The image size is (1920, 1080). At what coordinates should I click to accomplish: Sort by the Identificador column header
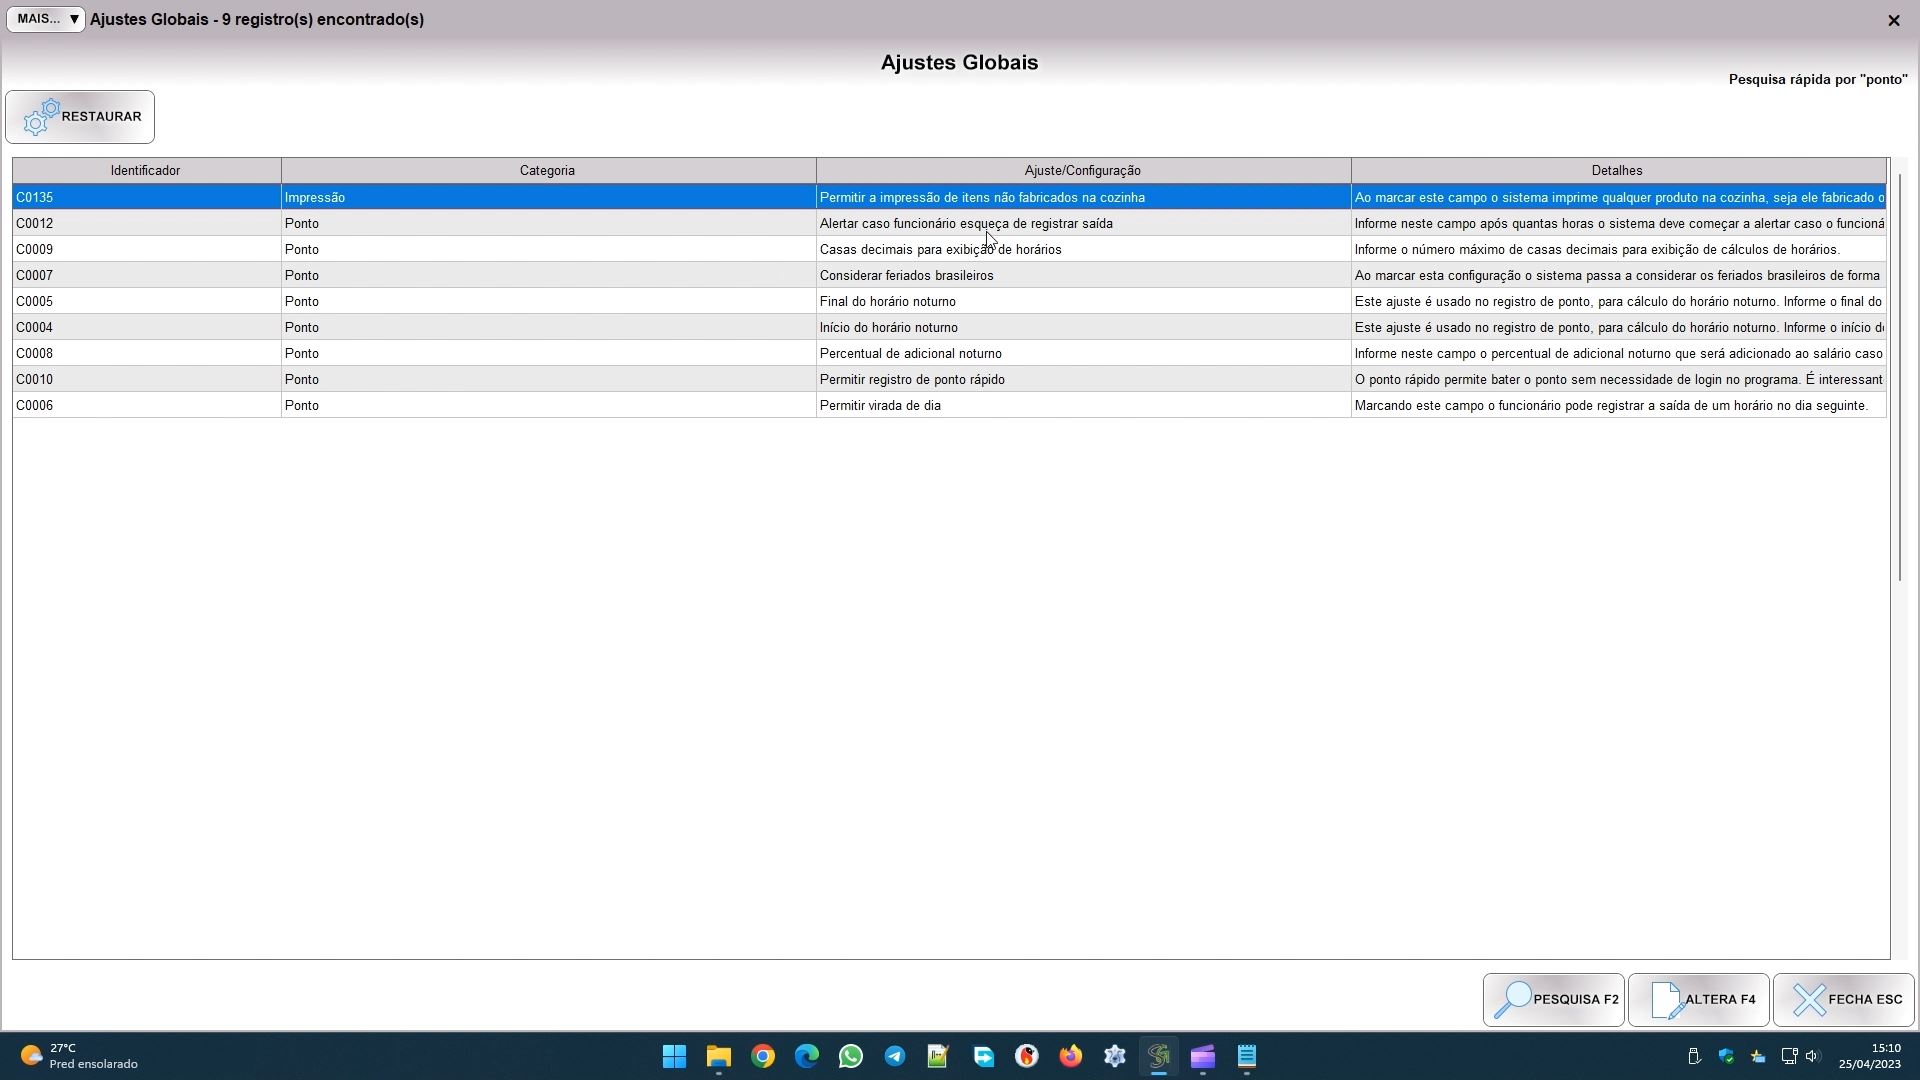pyautogui.click(x=146, y=171)
